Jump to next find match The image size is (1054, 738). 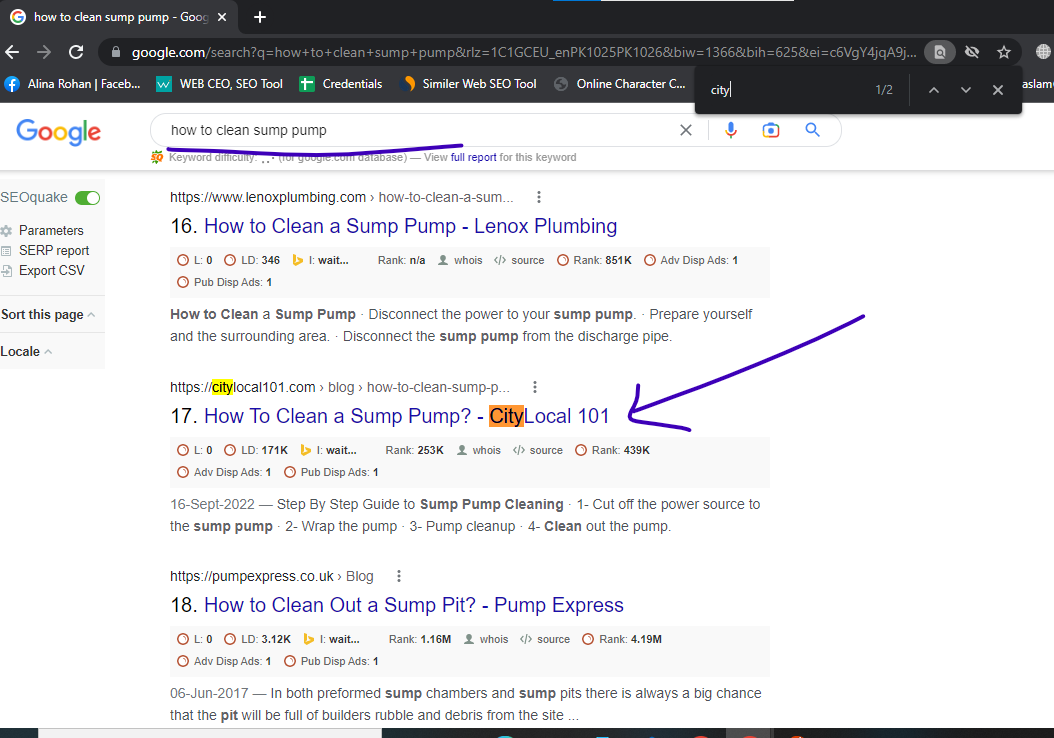tap(966, 90)
